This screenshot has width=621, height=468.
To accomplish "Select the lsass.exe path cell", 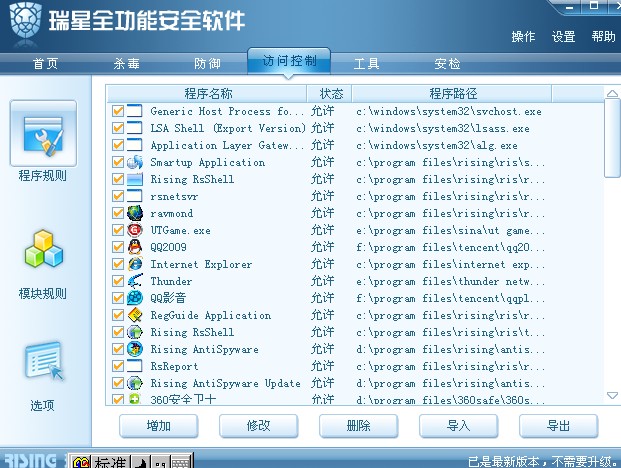I will 443,129.
